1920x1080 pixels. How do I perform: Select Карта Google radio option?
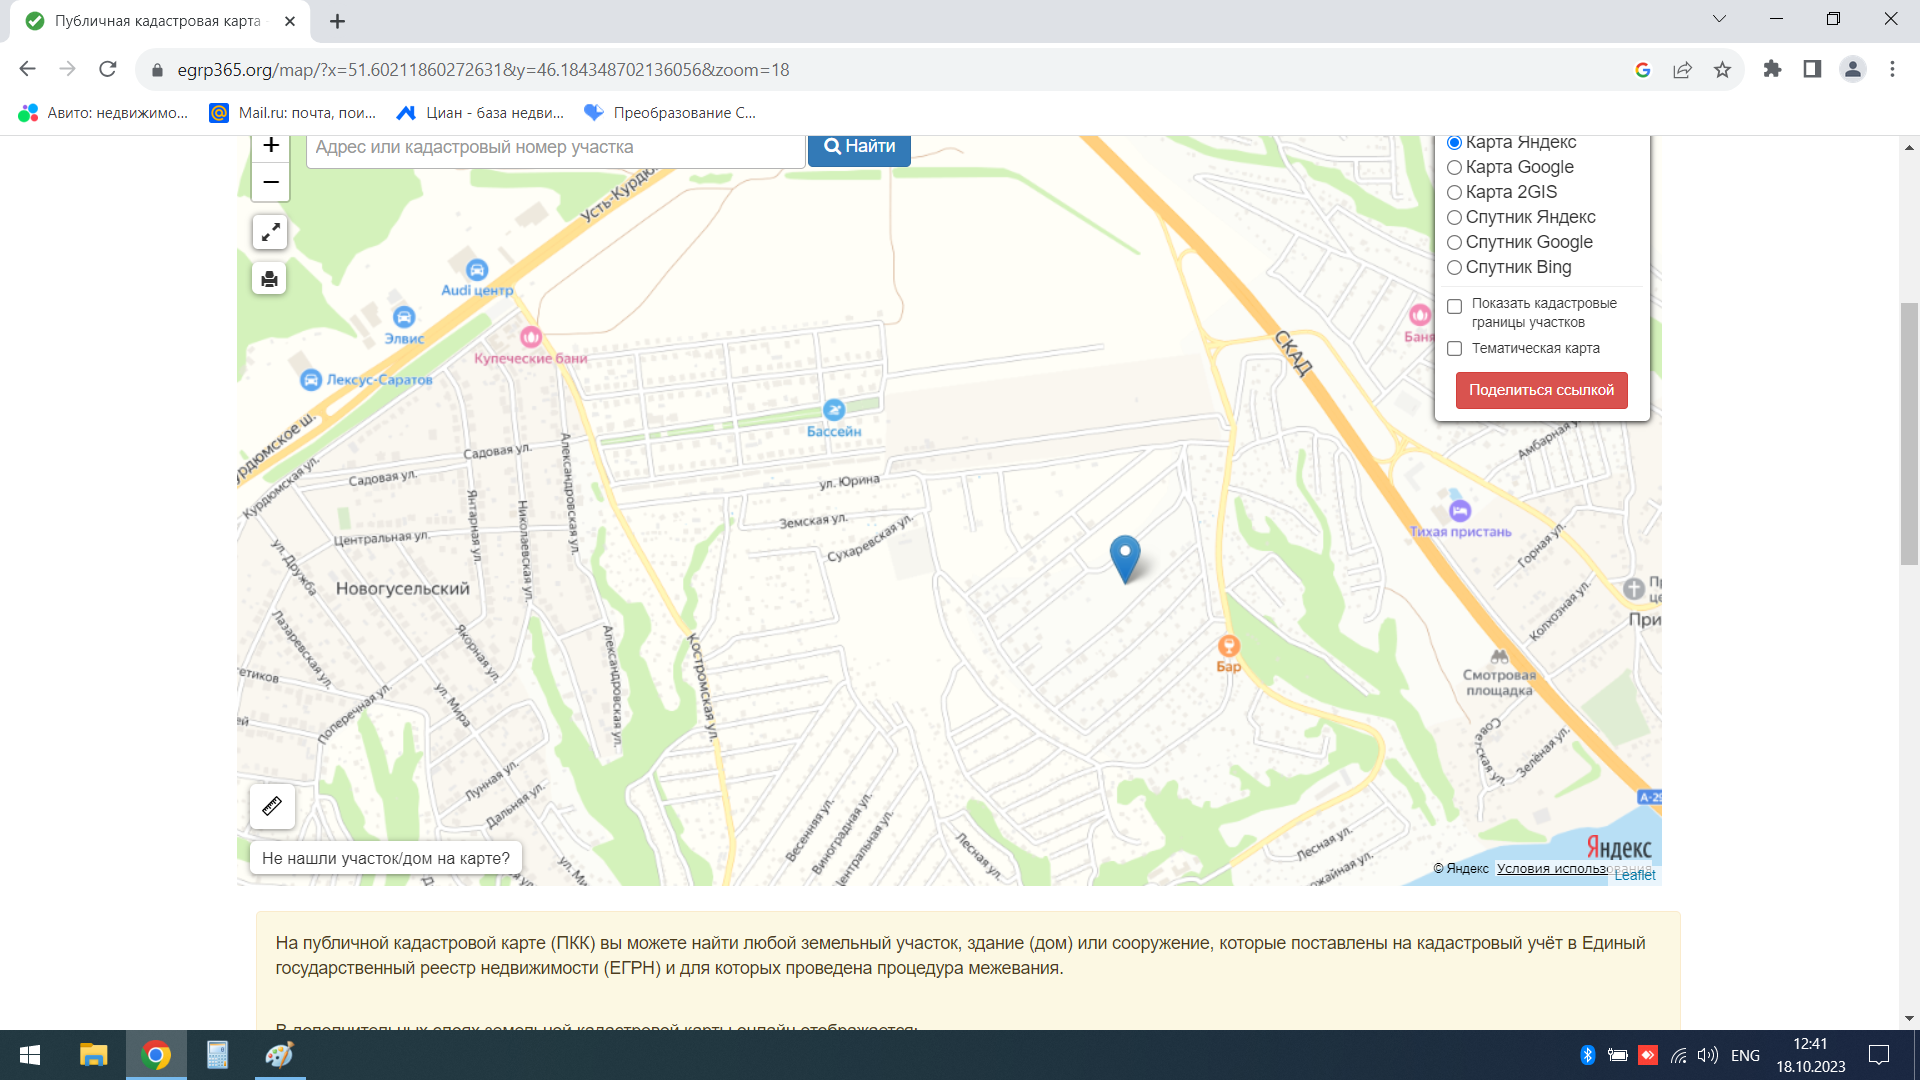(1455, 168)
